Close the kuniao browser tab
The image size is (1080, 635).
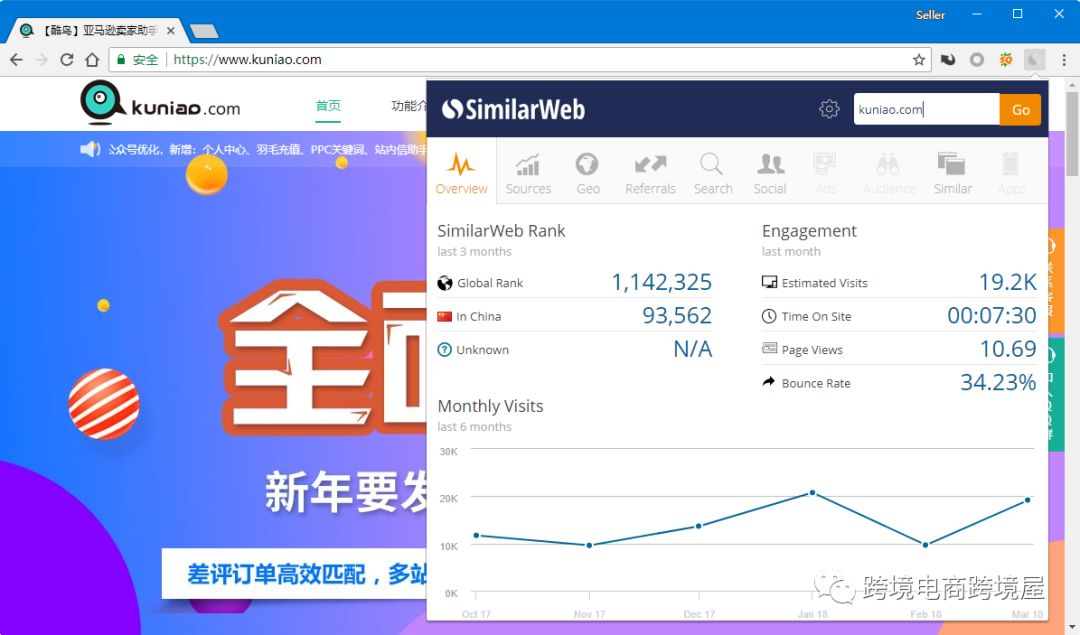(171, 31)
